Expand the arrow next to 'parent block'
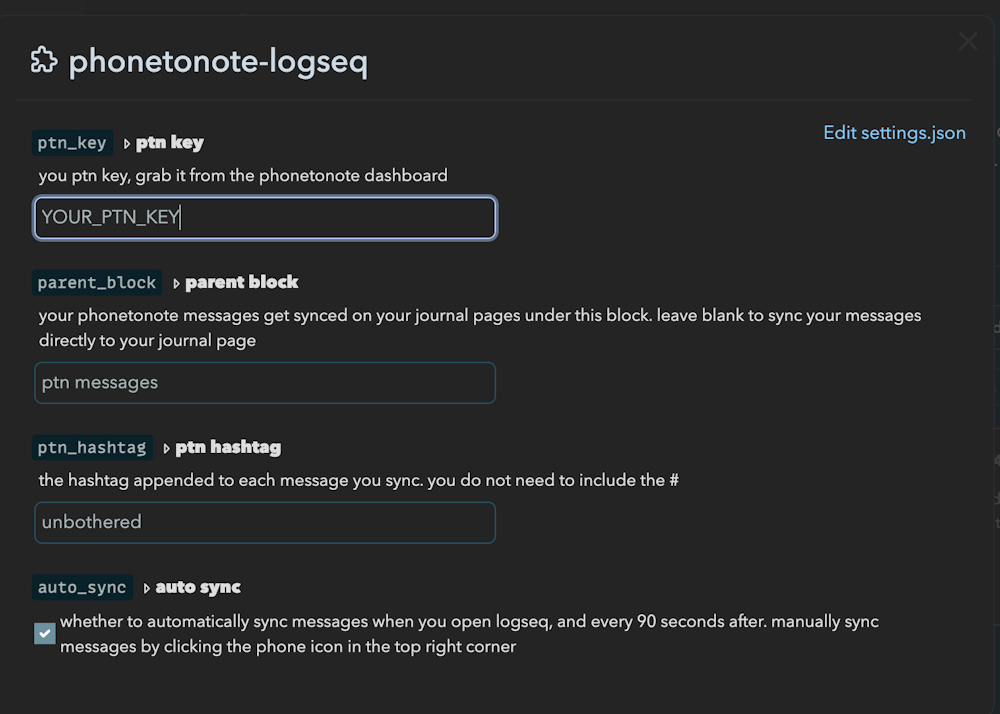Viewport: 1000px width, 714px height. (x=176, y=284)
